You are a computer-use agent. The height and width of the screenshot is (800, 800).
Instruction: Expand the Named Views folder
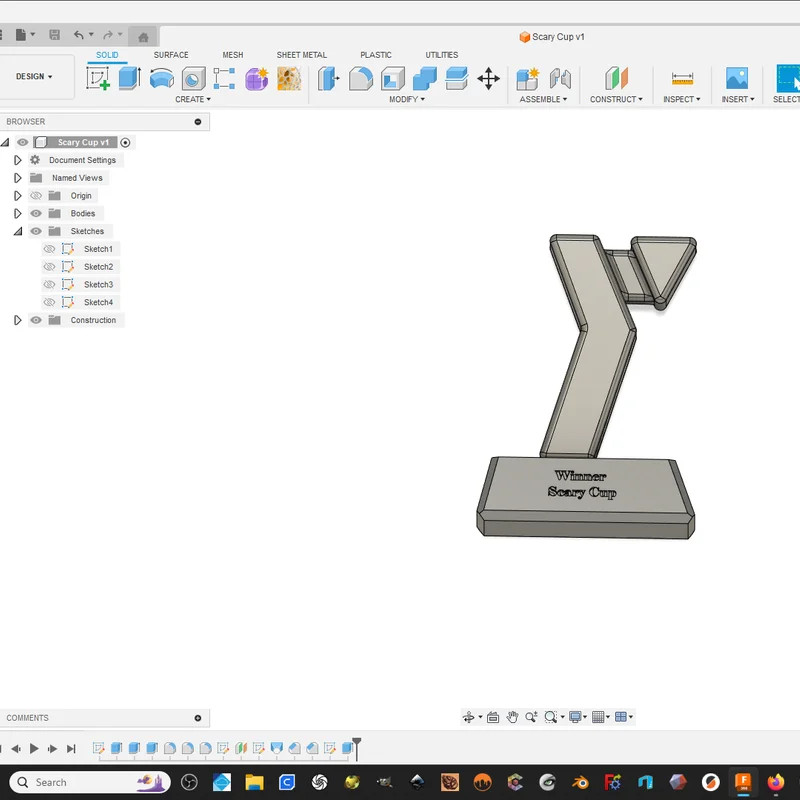click(17, 178)
